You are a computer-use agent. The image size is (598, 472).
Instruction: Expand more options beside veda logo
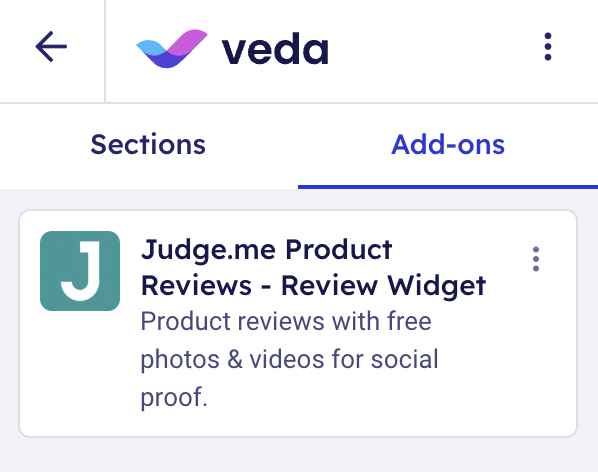coord(548,47)
